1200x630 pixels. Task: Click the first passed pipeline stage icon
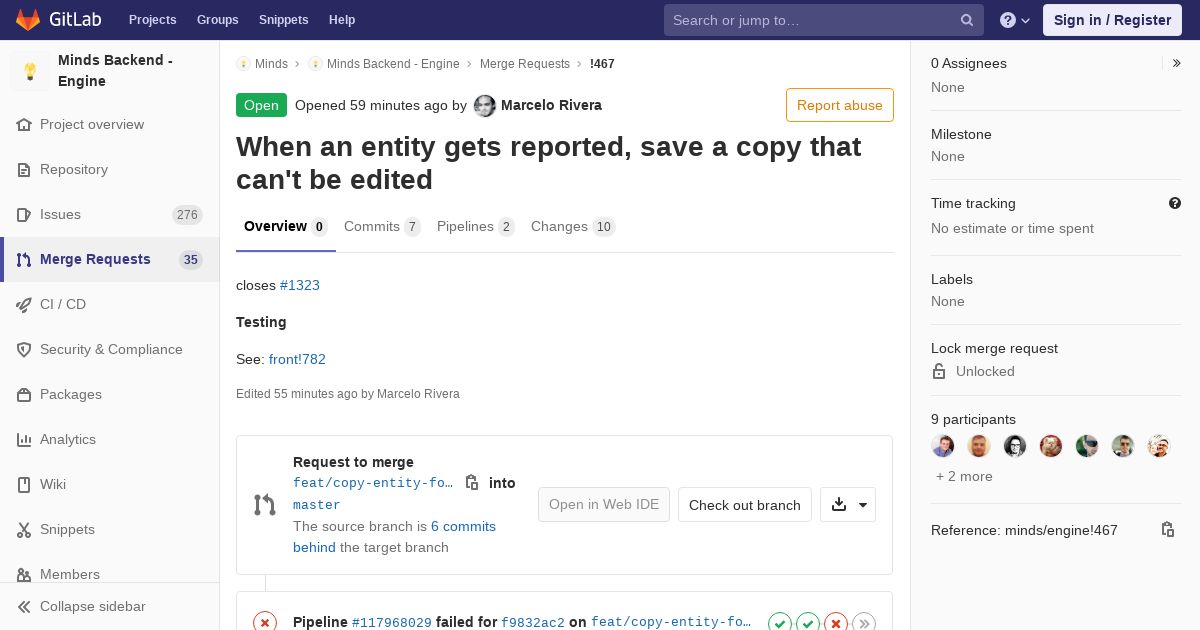780,623
